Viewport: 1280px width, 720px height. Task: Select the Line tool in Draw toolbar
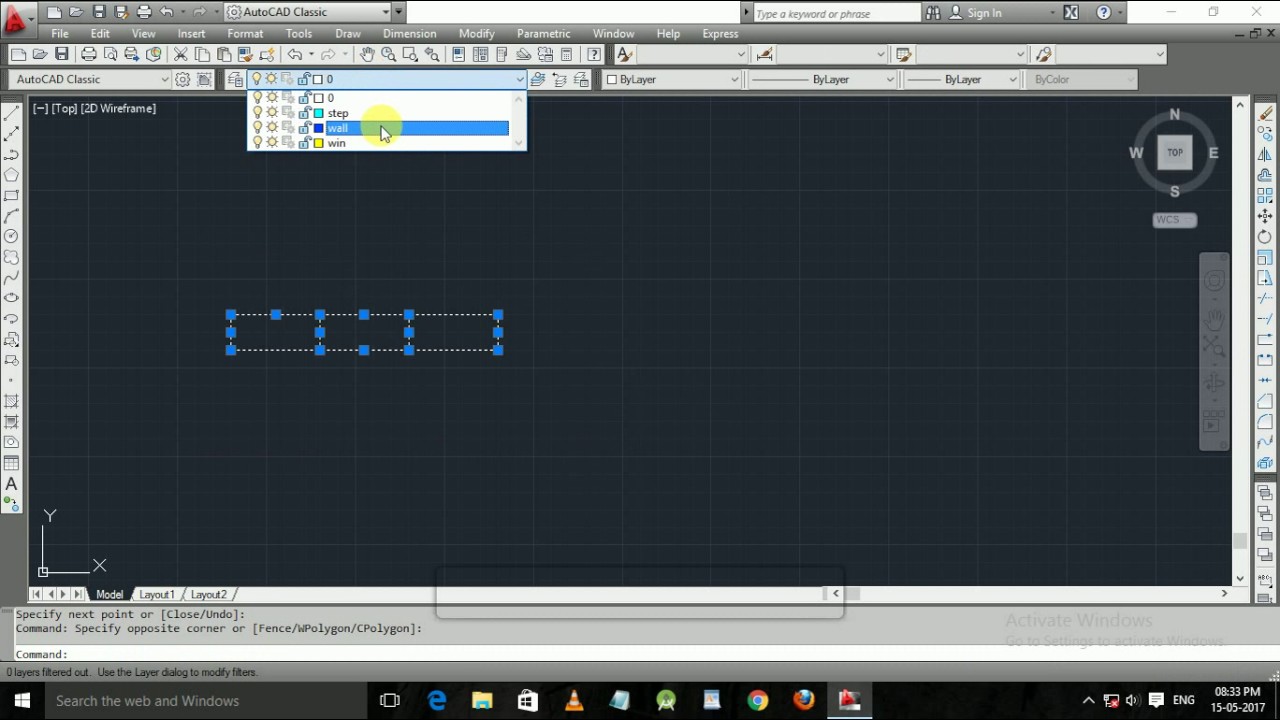pyautogui.click(x=11, y=112)
